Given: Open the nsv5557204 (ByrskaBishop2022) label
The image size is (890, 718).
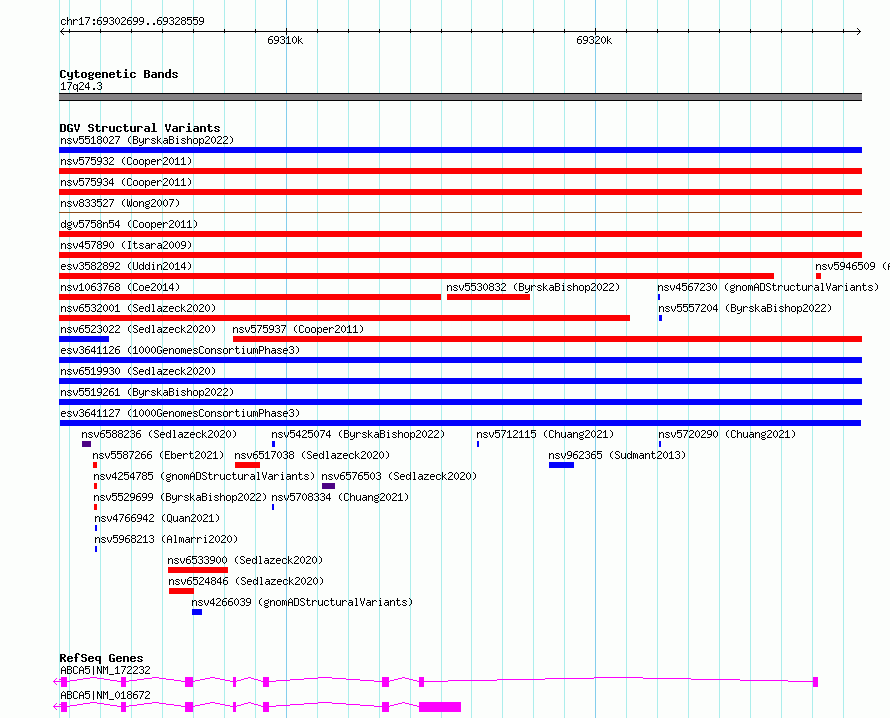Looking at the screenshot, I should pos(745,308).
